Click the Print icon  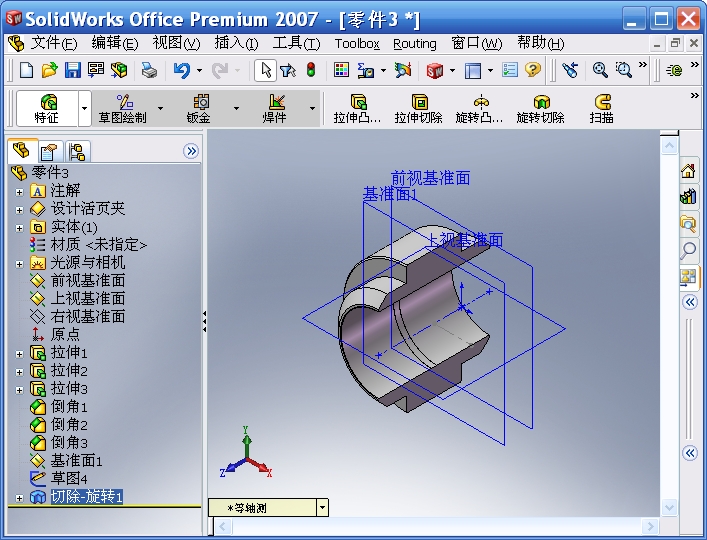[x=149, y=70]
